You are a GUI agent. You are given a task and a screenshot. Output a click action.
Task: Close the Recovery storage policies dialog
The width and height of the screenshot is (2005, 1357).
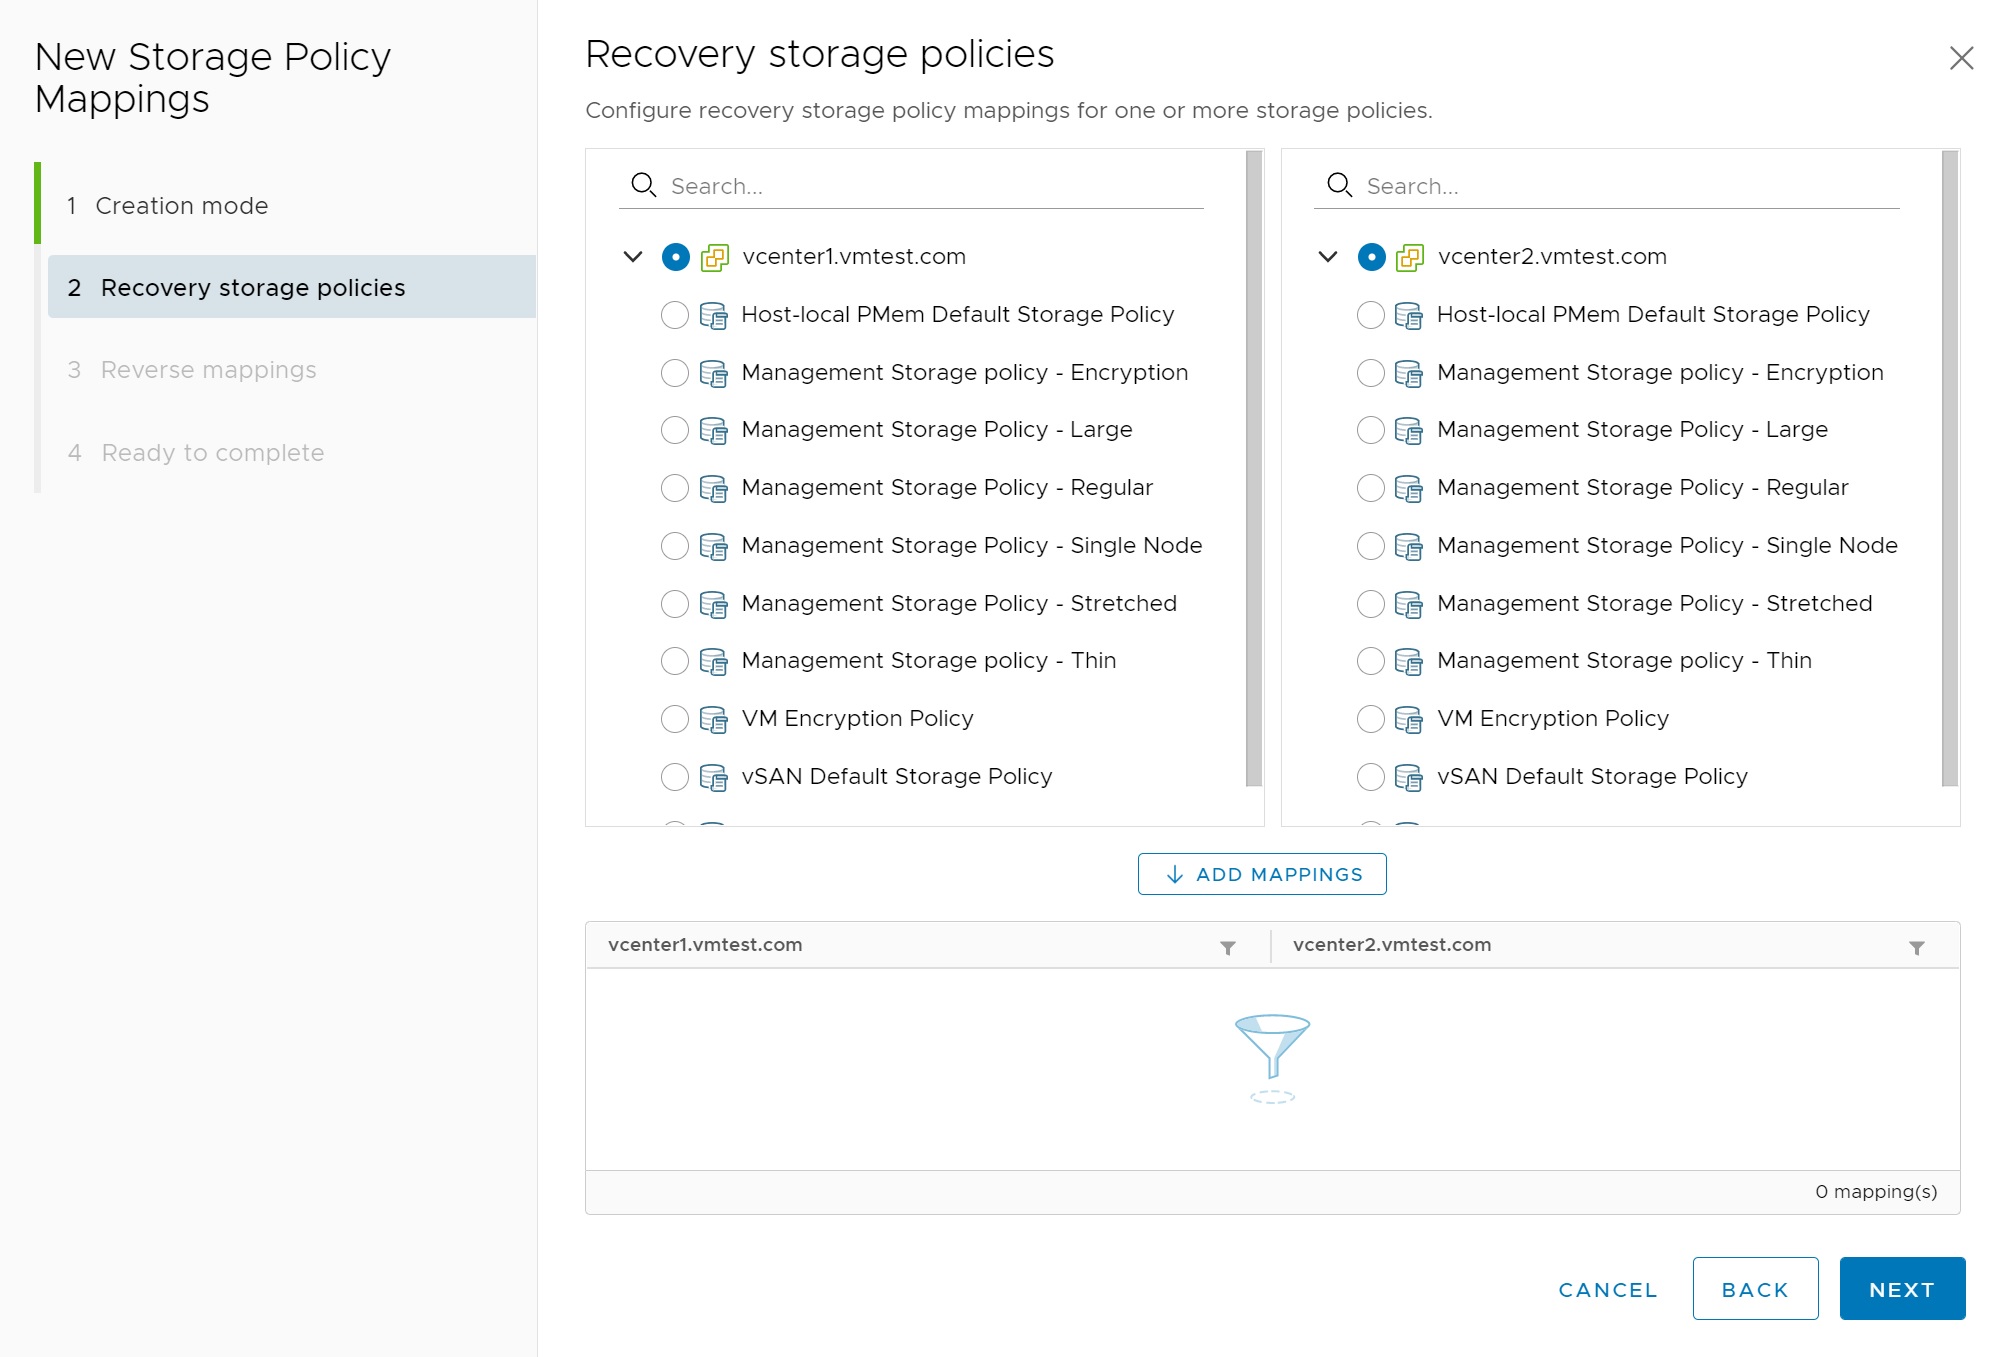click(1961, 58)
